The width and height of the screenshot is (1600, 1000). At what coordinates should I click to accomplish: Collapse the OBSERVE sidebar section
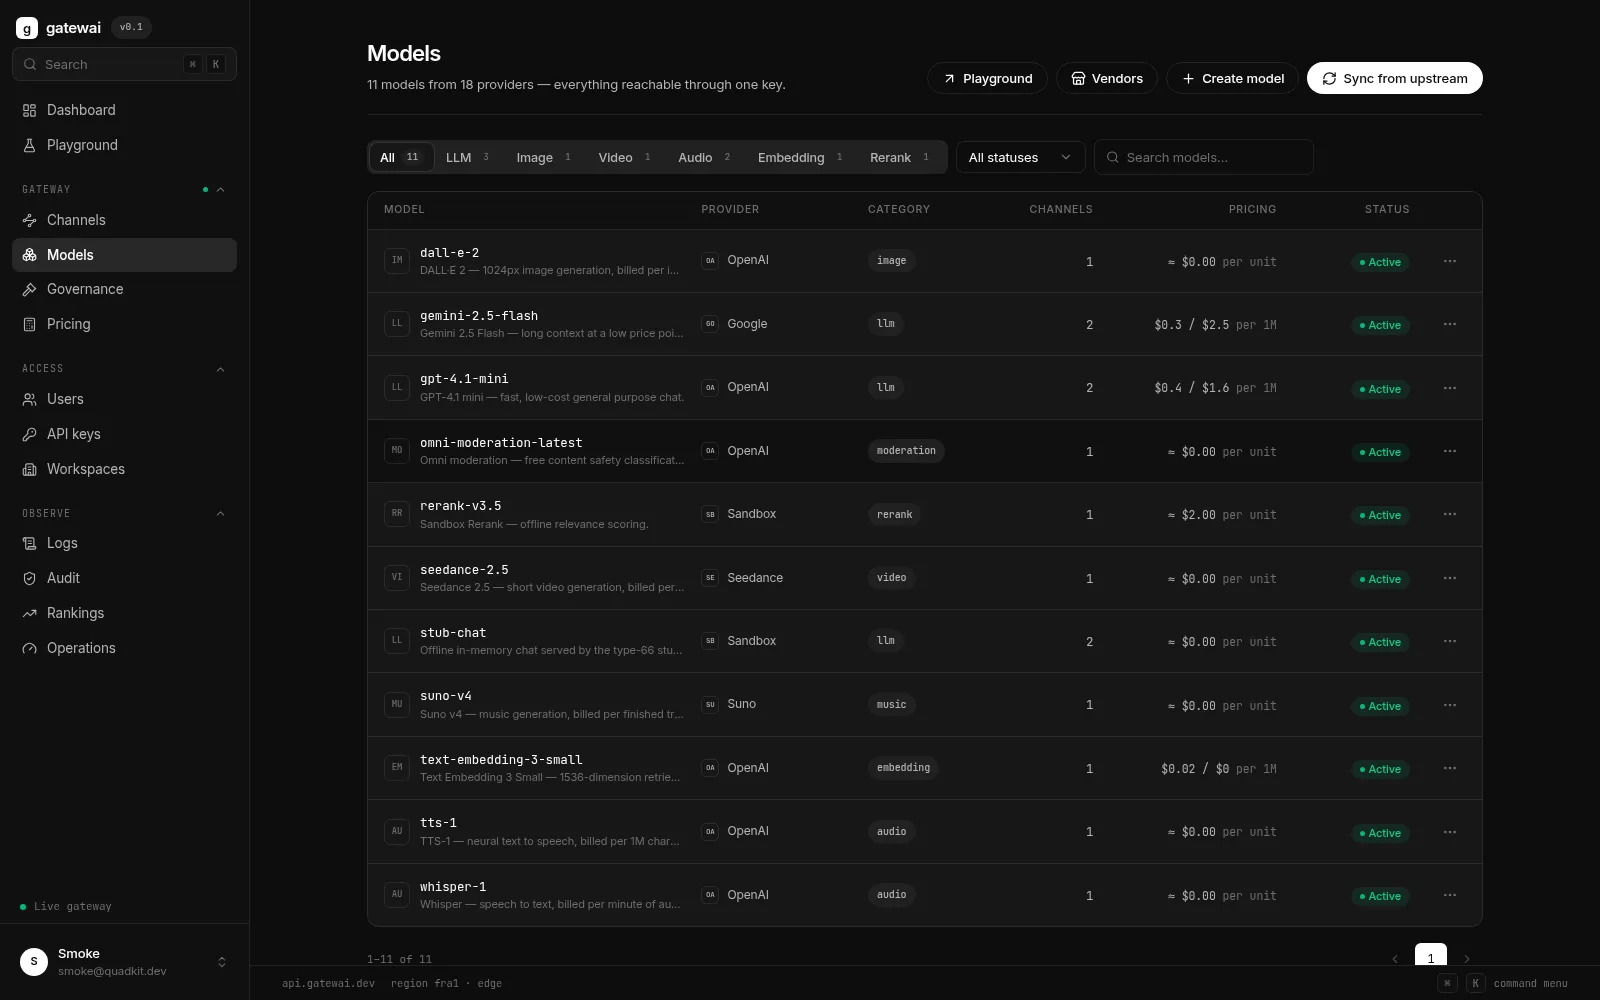tap(220, 513)
